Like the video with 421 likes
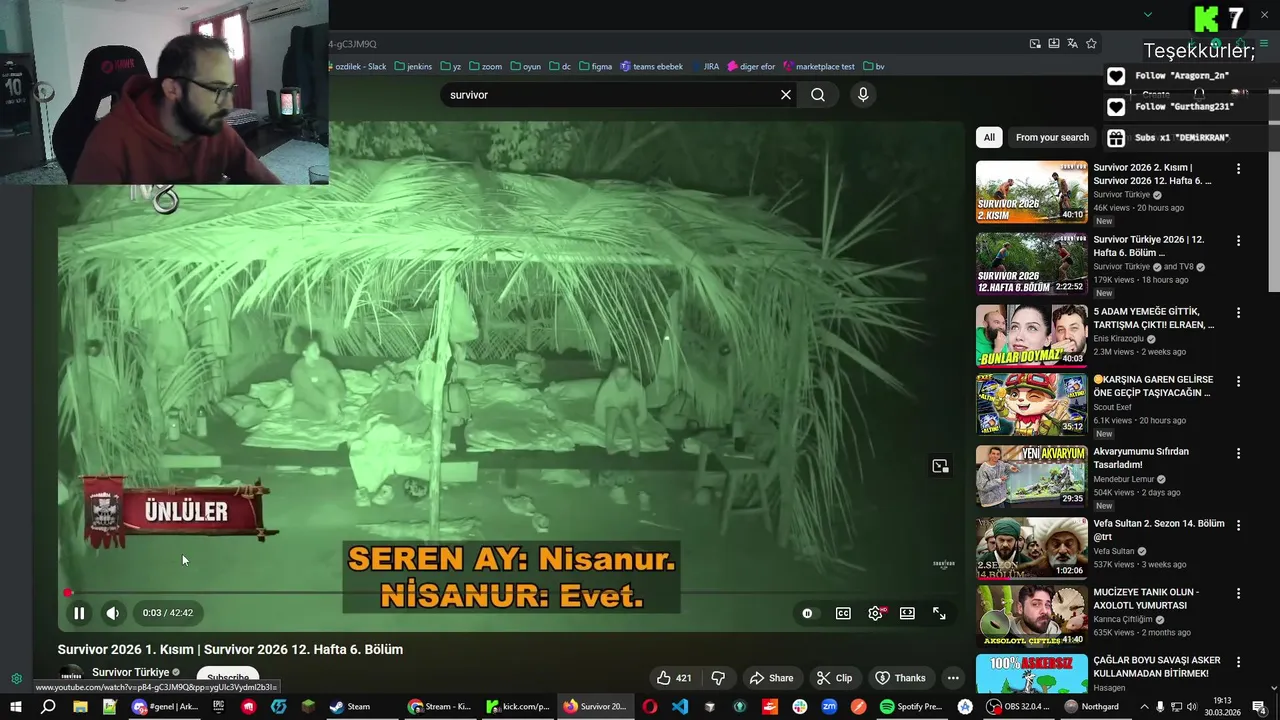Screen dimensions: 1280x720 point(674,678)
